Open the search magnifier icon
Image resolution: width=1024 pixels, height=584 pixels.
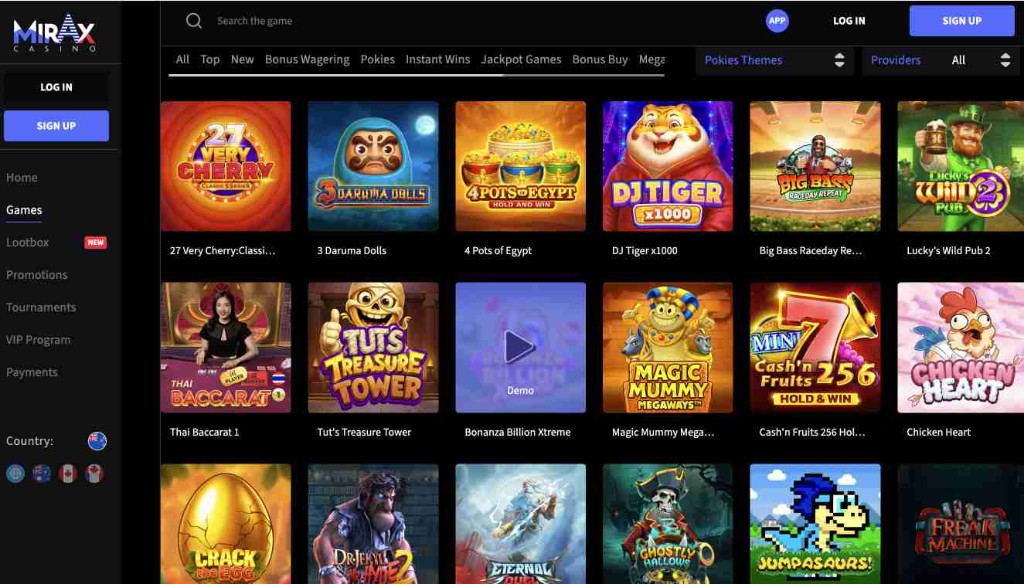point(192,20)
